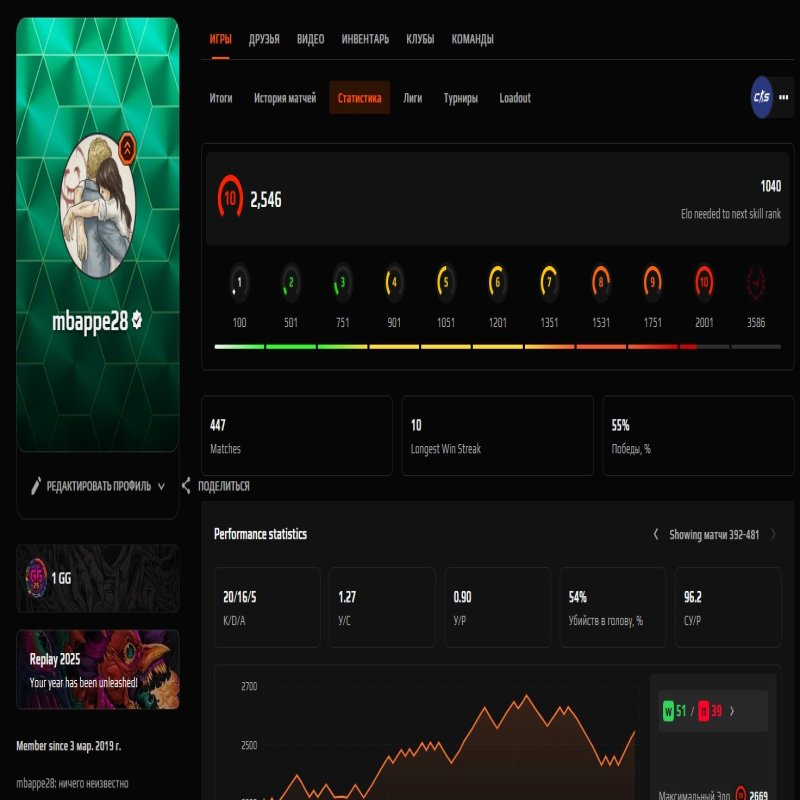Click the Поделиться share button
The width and height of the screenshot is (800, 800).
[x=223, y=486]
